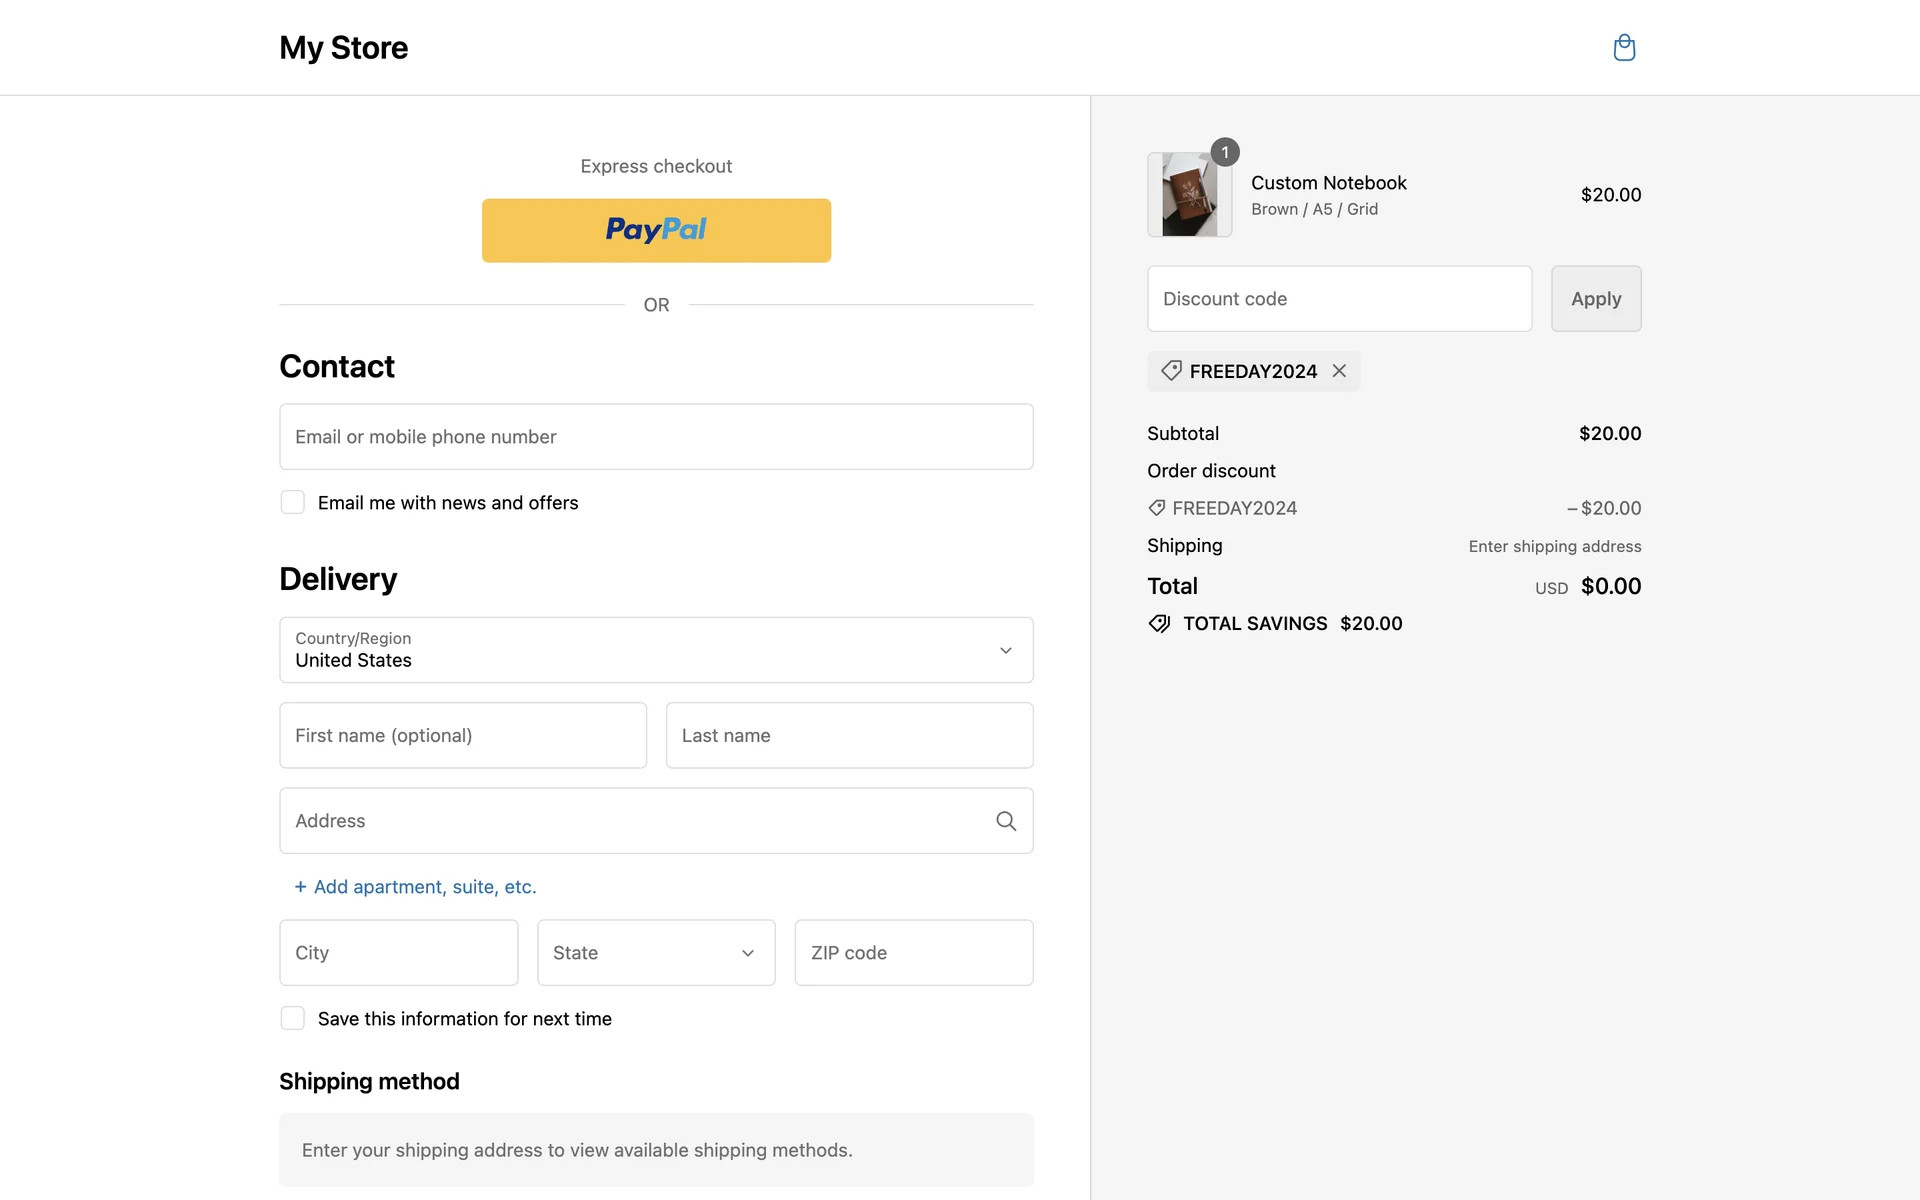Click the small tag icon beside order discount

pos(1157,508)
